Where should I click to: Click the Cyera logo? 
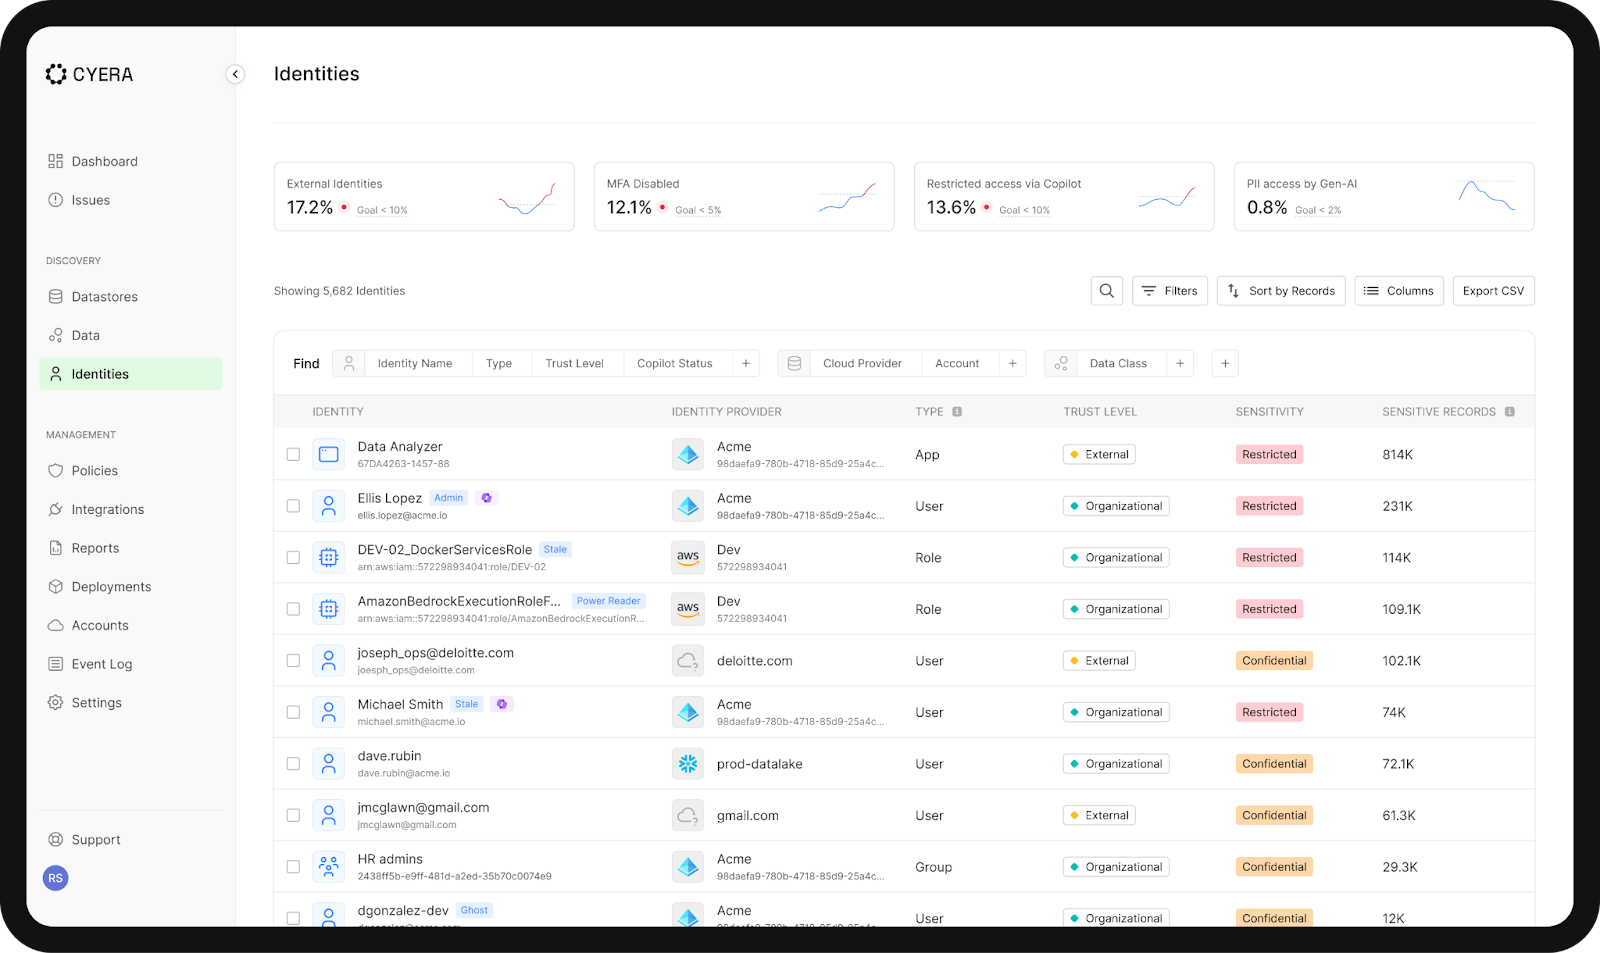[x=89, y=74]
